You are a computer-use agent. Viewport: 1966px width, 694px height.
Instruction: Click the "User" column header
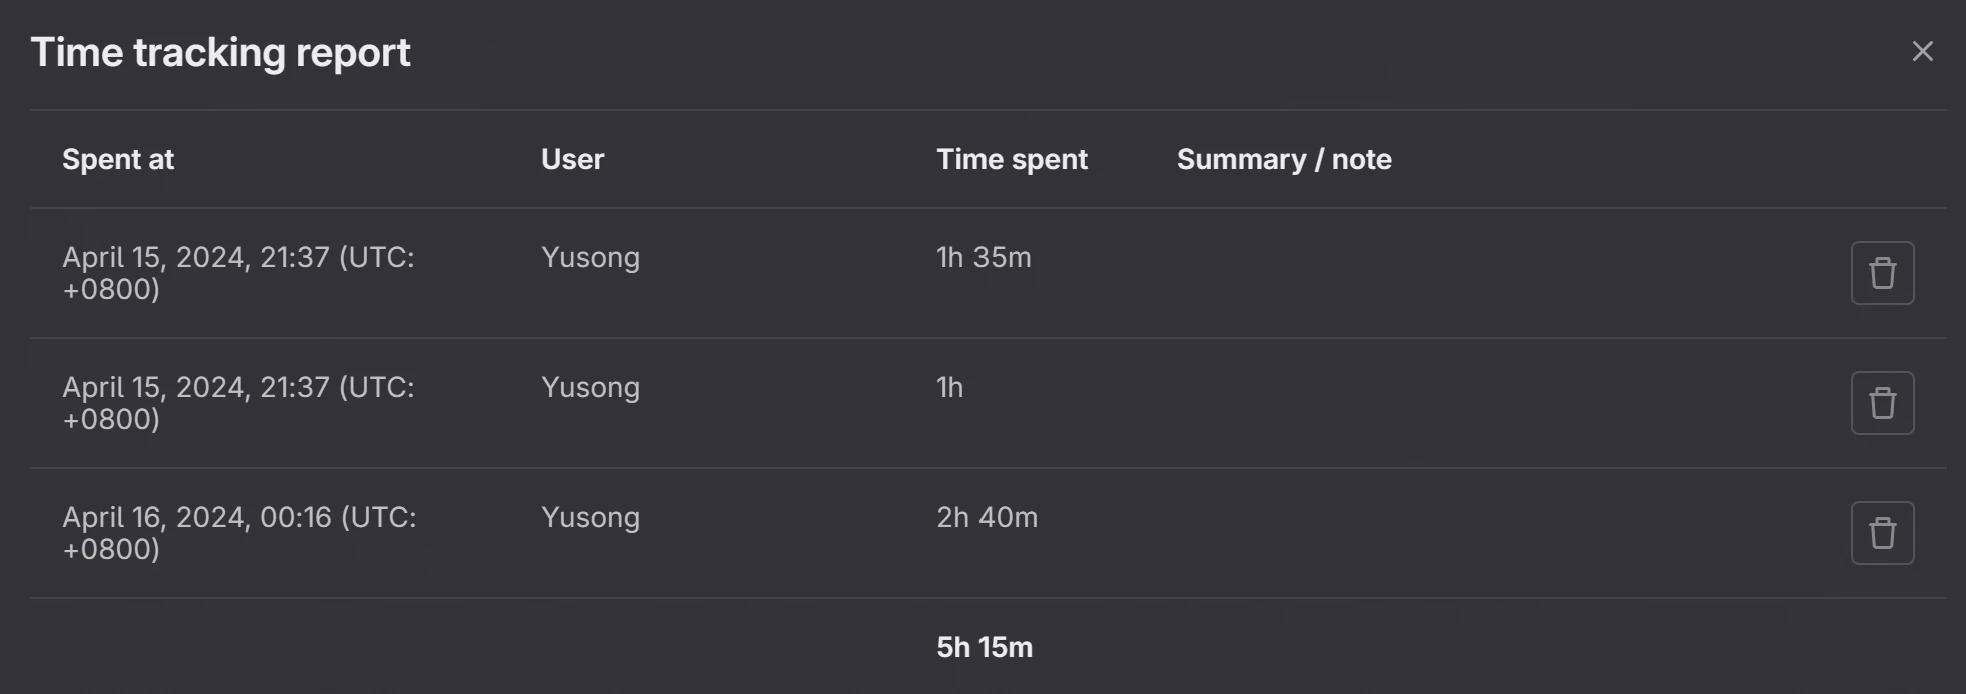(x=572, y=160)
